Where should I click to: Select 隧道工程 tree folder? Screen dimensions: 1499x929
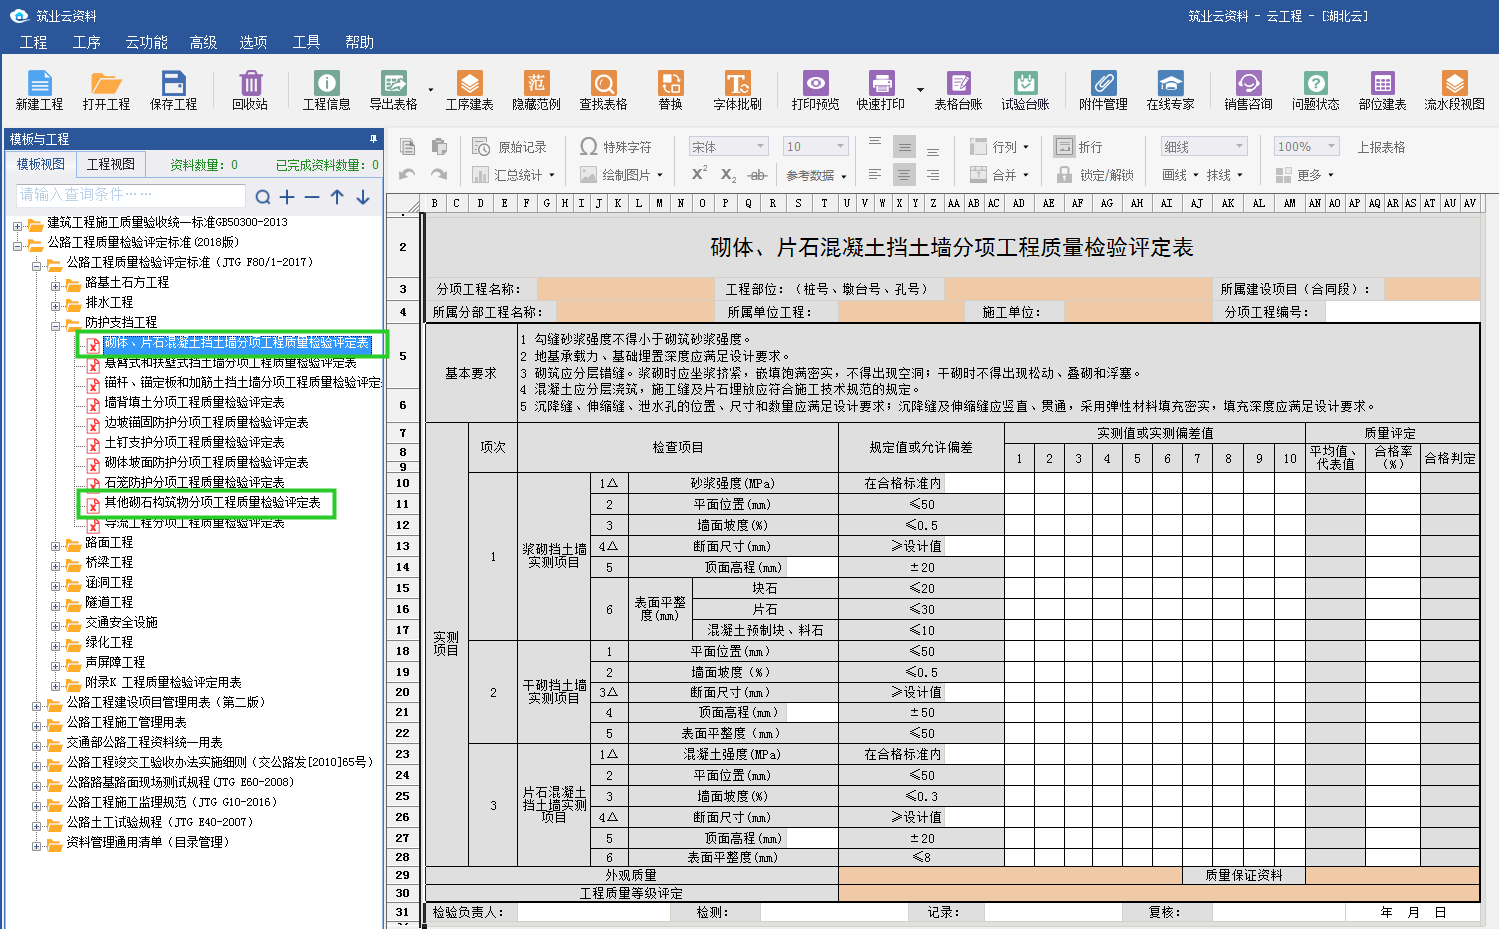pyautogui.click(x=108, y=602)
